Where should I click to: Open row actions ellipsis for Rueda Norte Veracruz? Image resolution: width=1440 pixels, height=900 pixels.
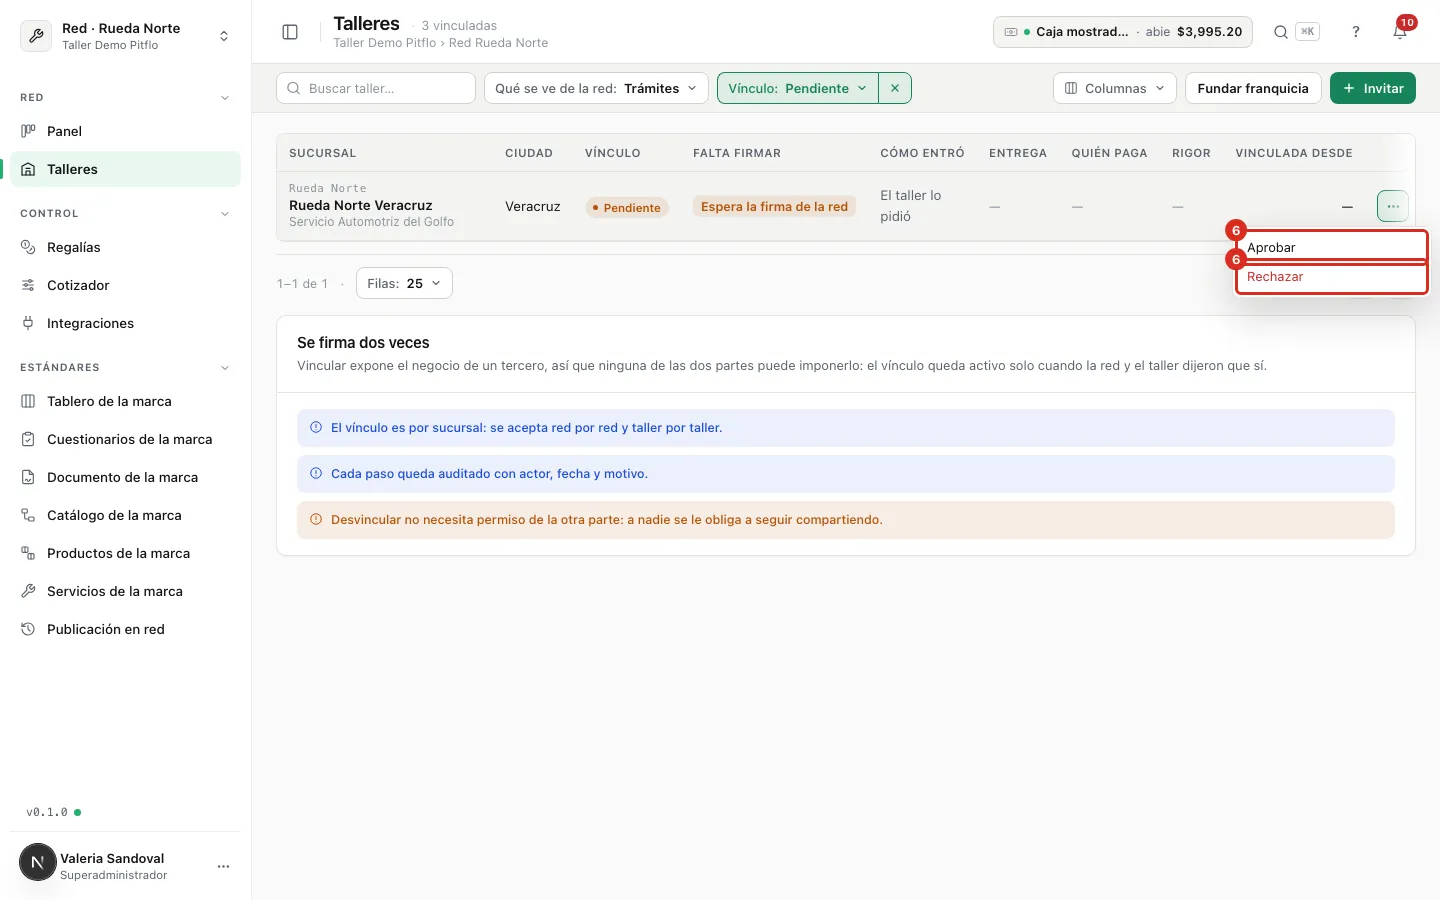(1393, 206)
